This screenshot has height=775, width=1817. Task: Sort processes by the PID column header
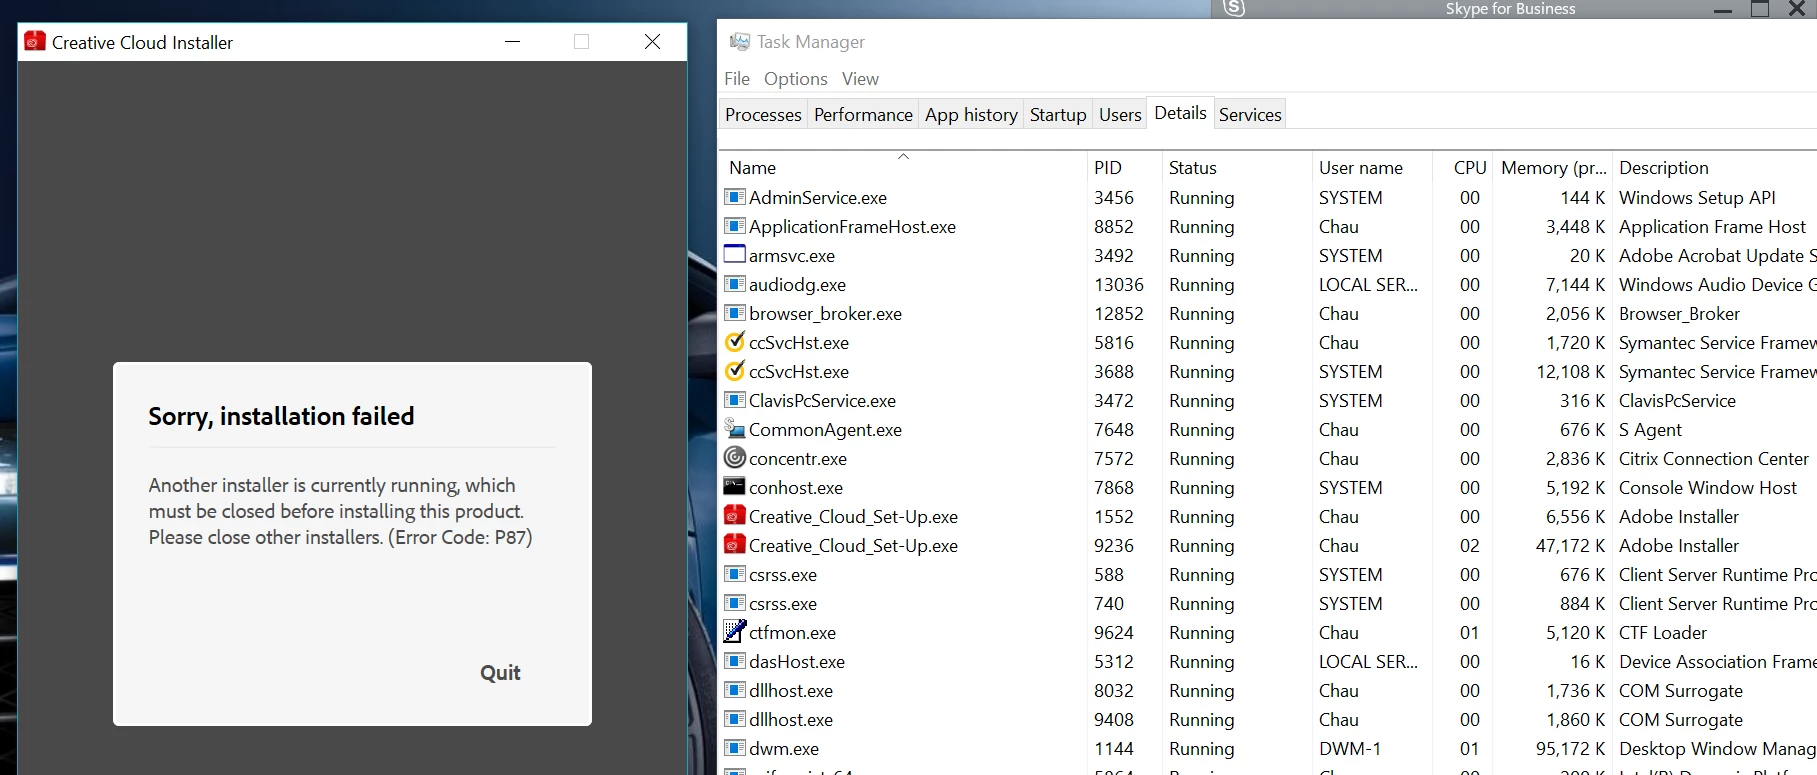[1124, 167]
